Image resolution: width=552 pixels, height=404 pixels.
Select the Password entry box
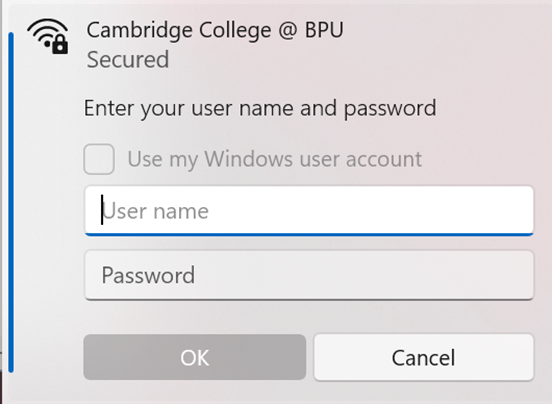[309, 275]
